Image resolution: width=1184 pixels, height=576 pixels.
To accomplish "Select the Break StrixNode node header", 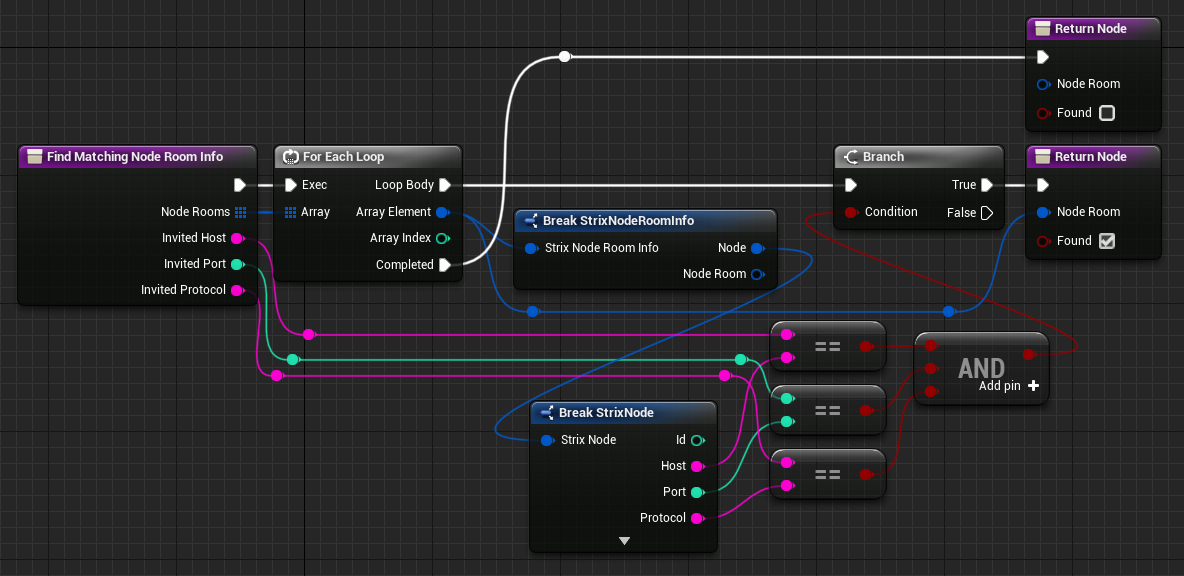I will [623, 412].
